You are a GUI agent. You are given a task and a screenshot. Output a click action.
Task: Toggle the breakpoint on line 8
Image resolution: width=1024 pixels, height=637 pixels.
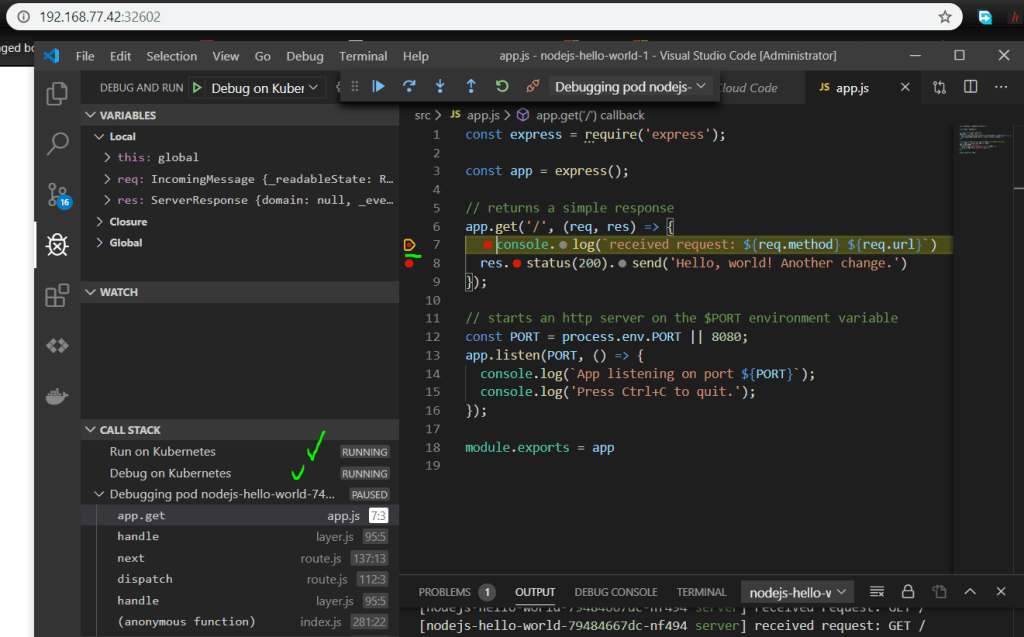pyautogui.click(x=409, y=263)
